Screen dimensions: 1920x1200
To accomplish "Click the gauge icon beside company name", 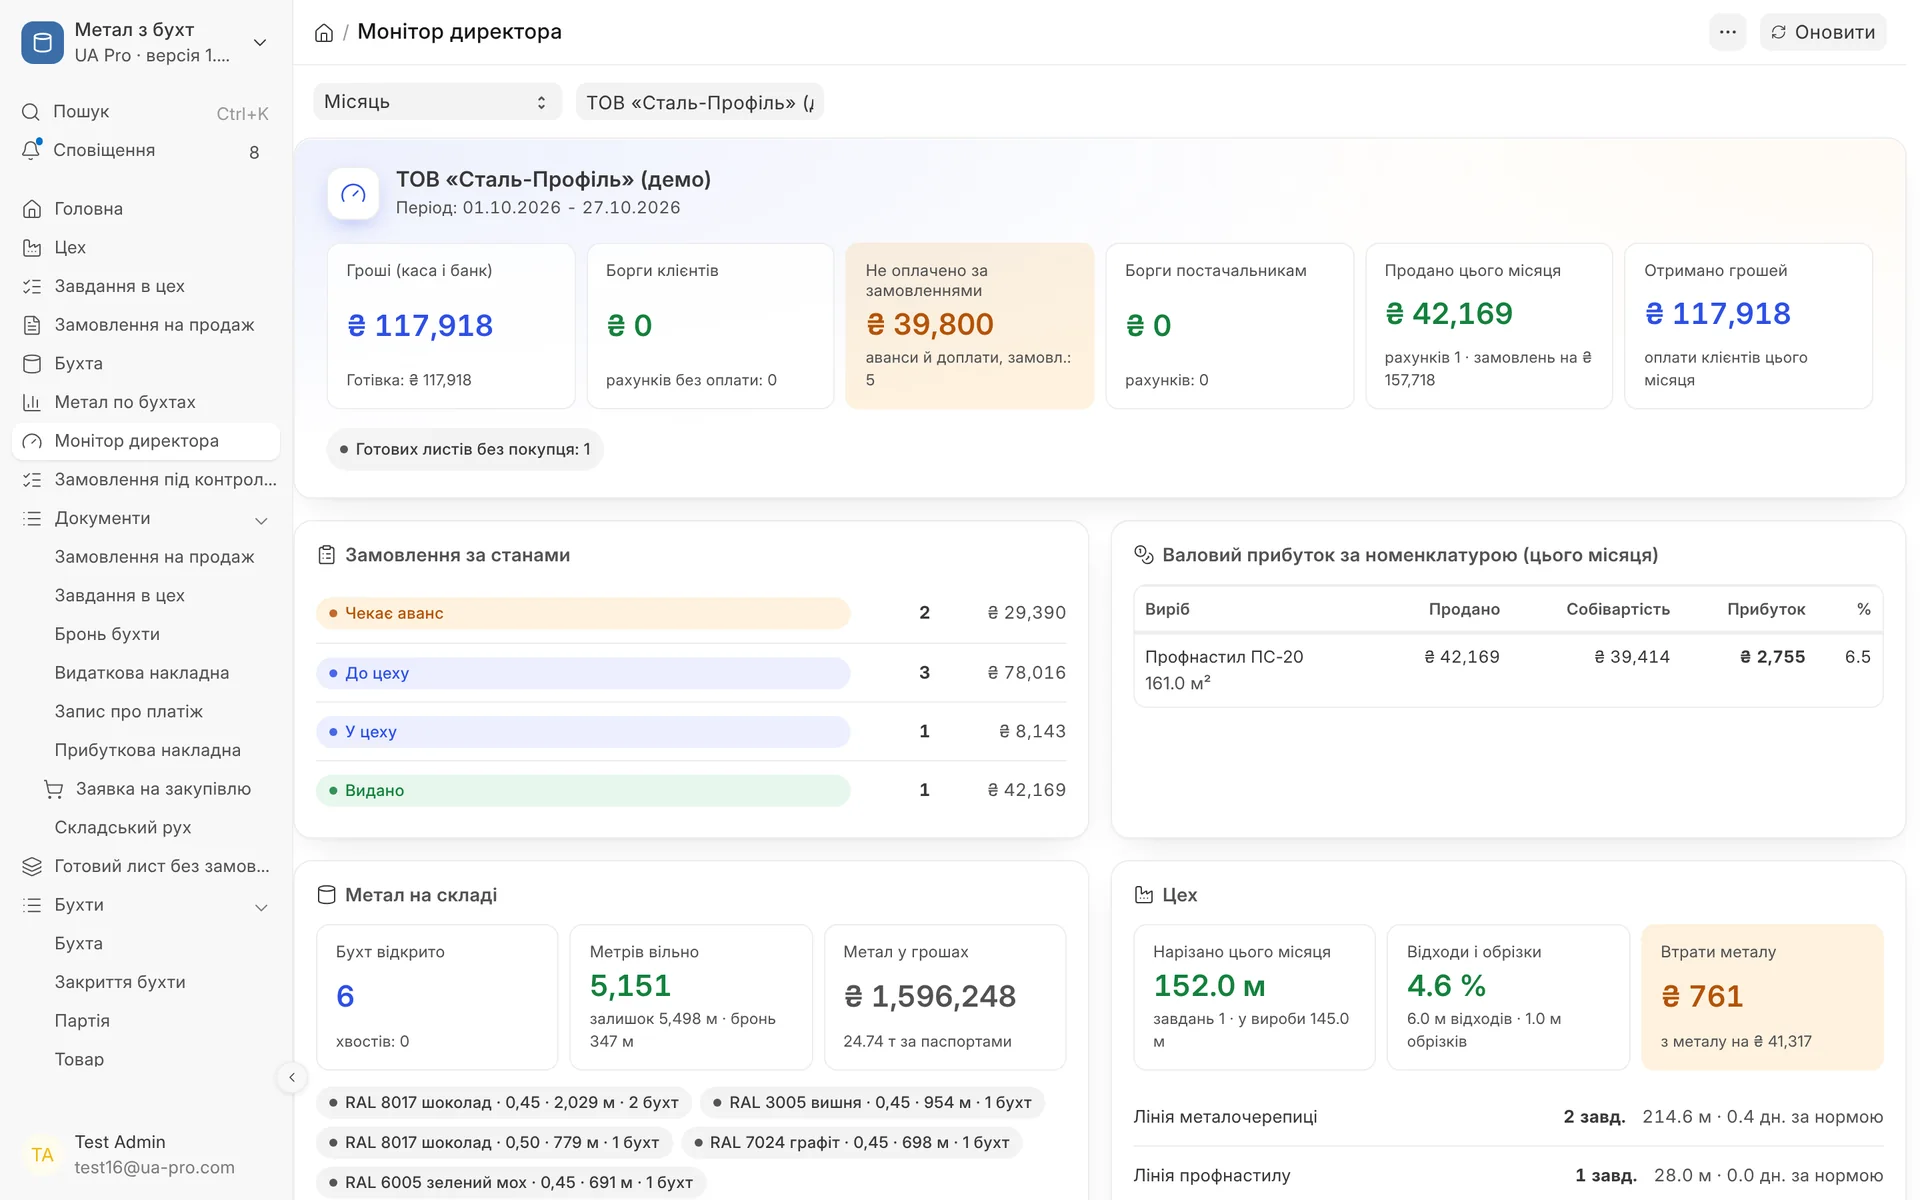I will click(353, 194).
